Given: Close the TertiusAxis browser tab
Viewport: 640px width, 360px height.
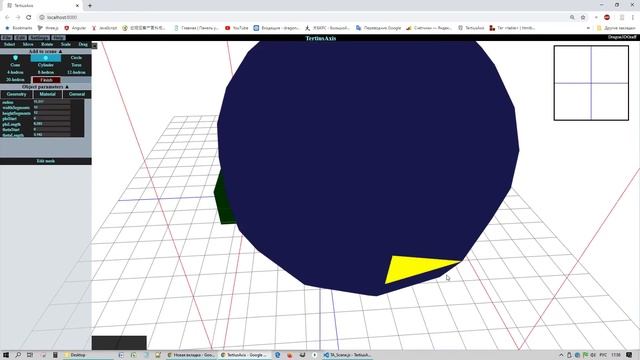Looking at the screenshot, I should point(77,6).
